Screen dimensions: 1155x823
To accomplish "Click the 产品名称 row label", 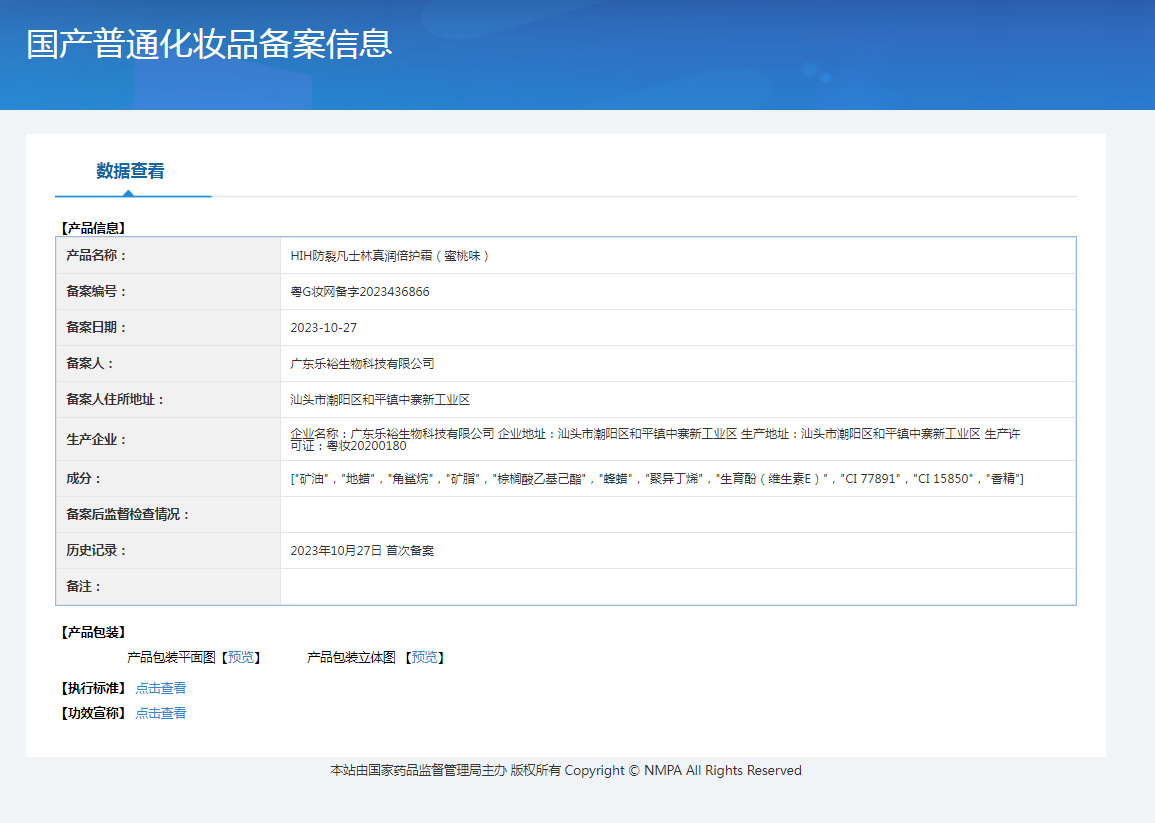I will click(x=97, y=255).
